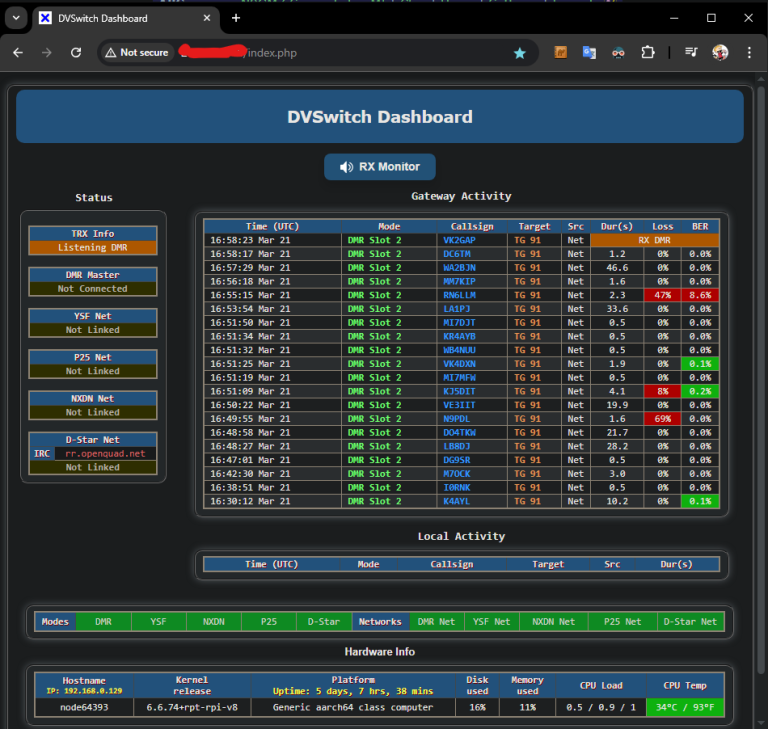
Task: Bookmark this page with the star icon
Action: [x=519, y=53]
